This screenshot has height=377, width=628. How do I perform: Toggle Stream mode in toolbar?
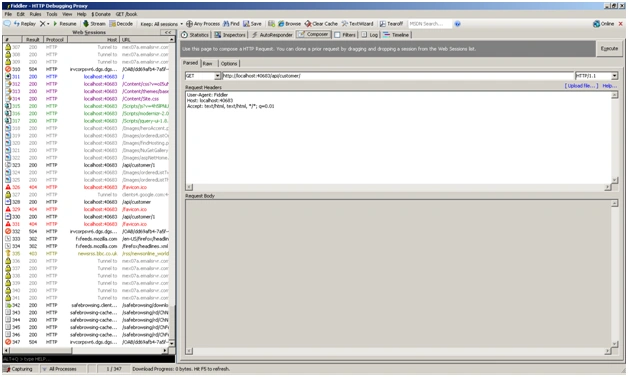click(94, 24)
